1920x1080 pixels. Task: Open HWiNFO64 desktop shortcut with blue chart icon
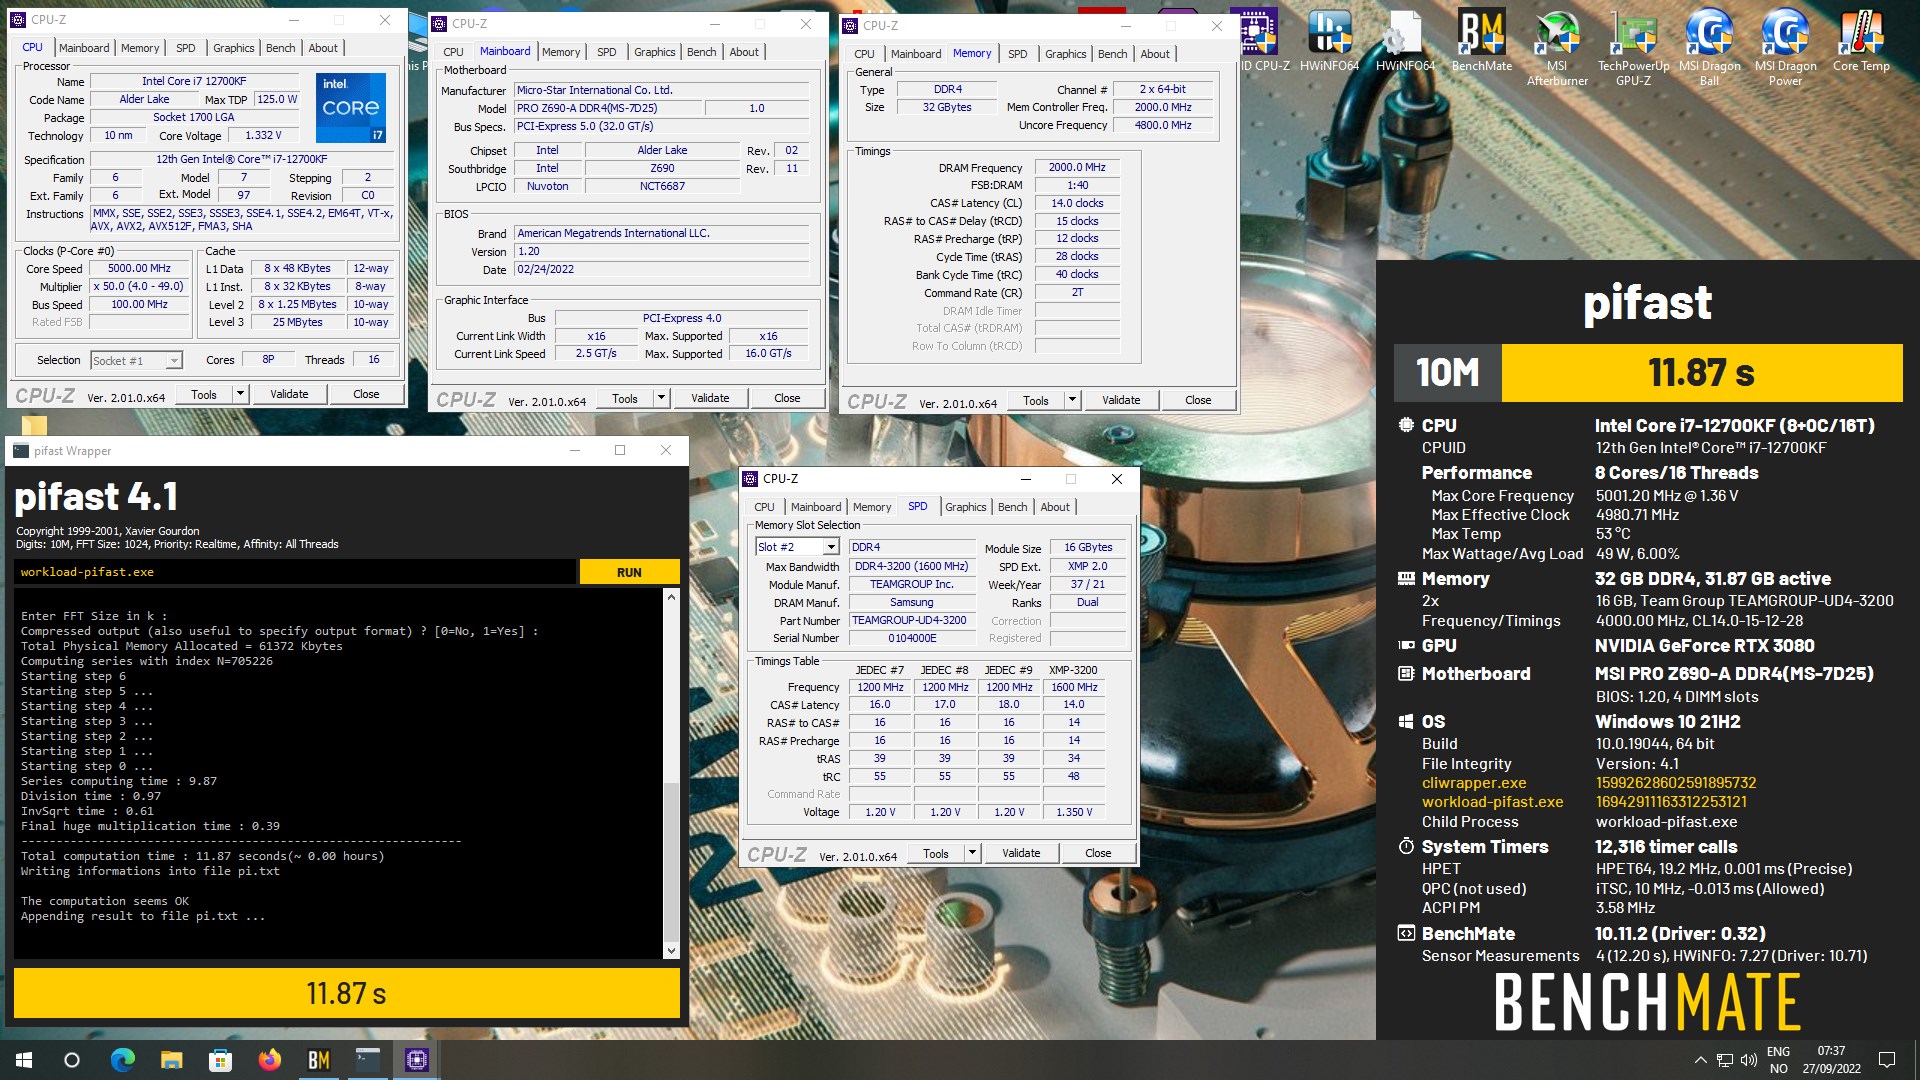[1329, 40]
